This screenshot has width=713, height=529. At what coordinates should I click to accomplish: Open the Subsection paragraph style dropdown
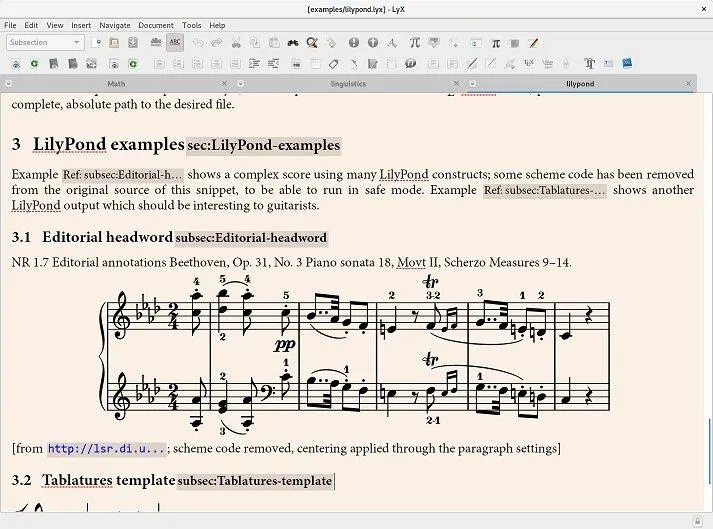45,43
